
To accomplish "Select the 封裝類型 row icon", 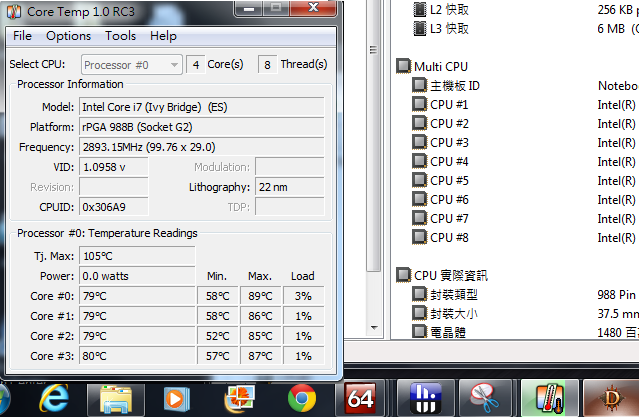I will [419, 294].
